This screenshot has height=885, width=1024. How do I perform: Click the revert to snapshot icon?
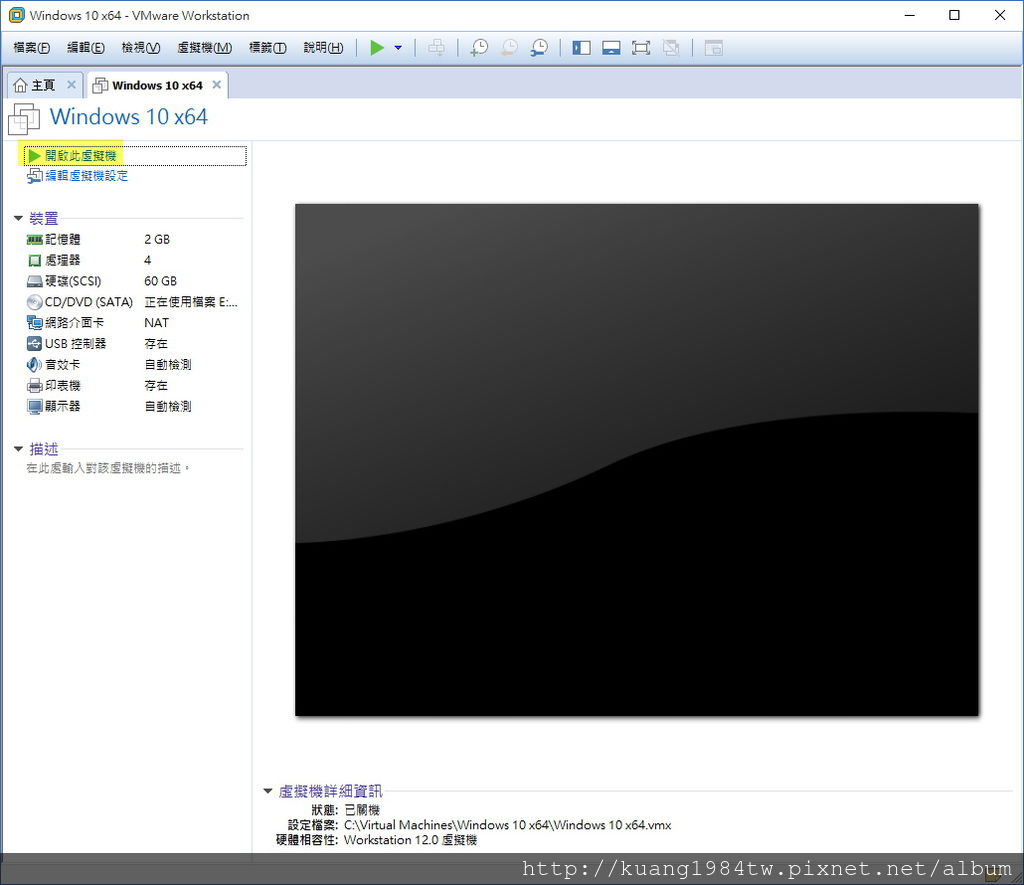509,48
